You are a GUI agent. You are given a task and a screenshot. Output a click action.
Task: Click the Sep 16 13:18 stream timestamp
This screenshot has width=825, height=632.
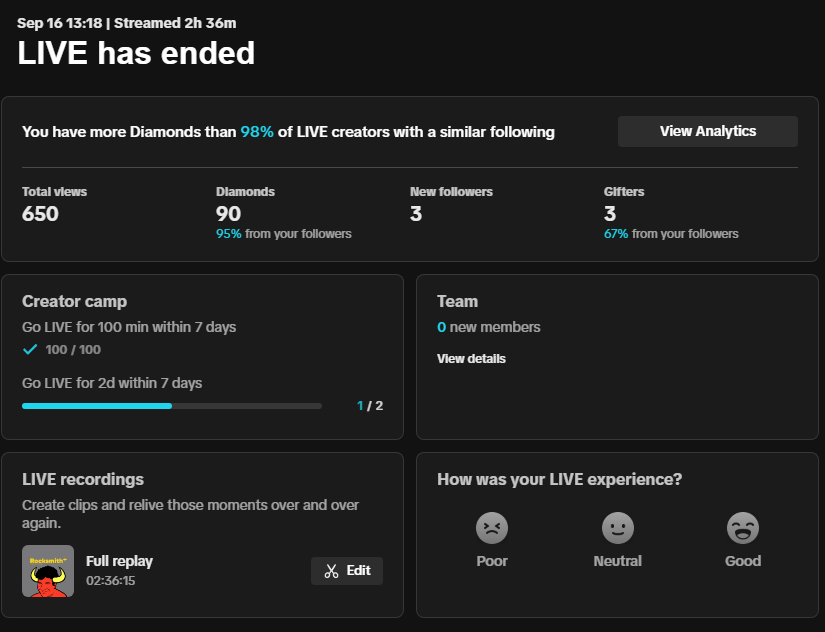click(x=59, y=23)
